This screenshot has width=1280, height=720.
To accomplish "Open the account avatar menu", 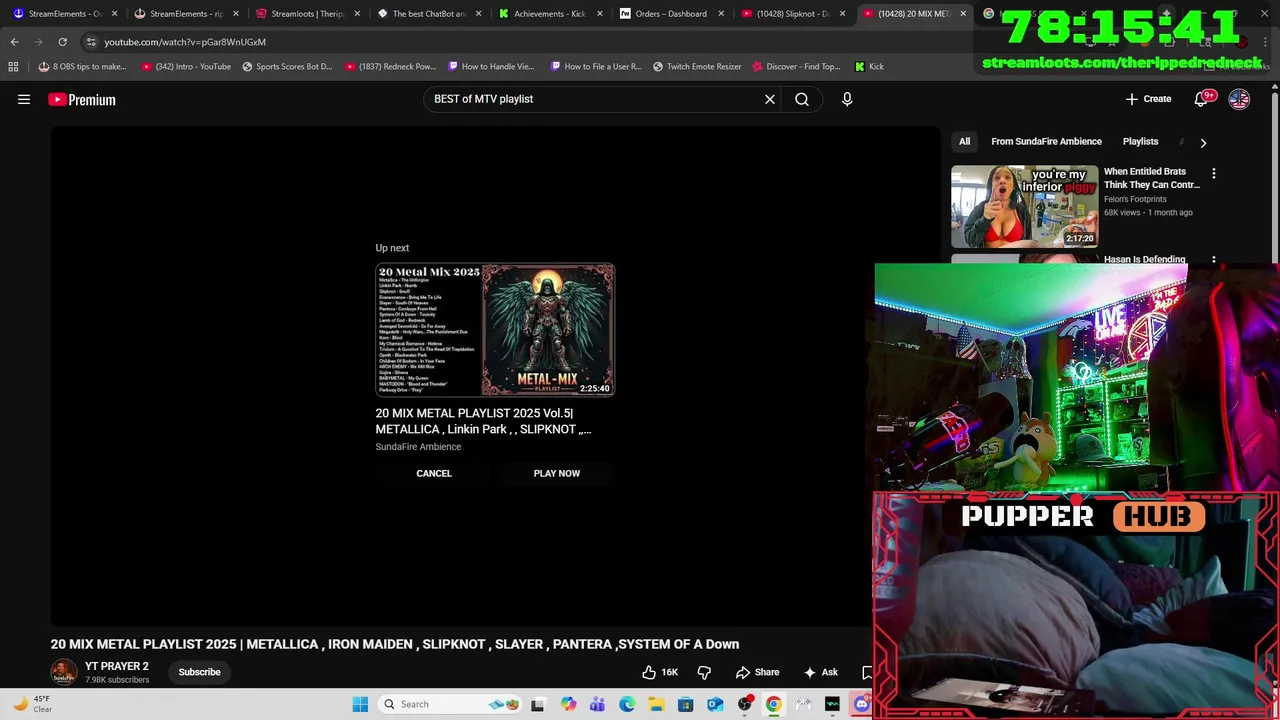I will (x=1239, y=99).
